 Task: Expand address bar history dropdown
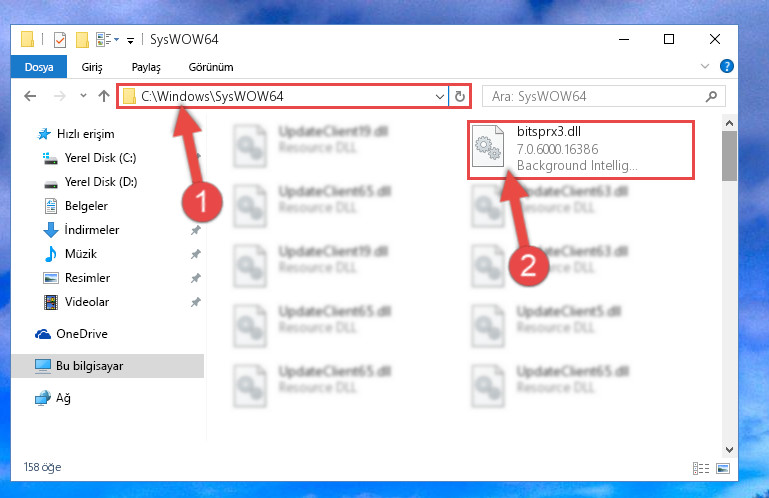(x=440, y=97)
